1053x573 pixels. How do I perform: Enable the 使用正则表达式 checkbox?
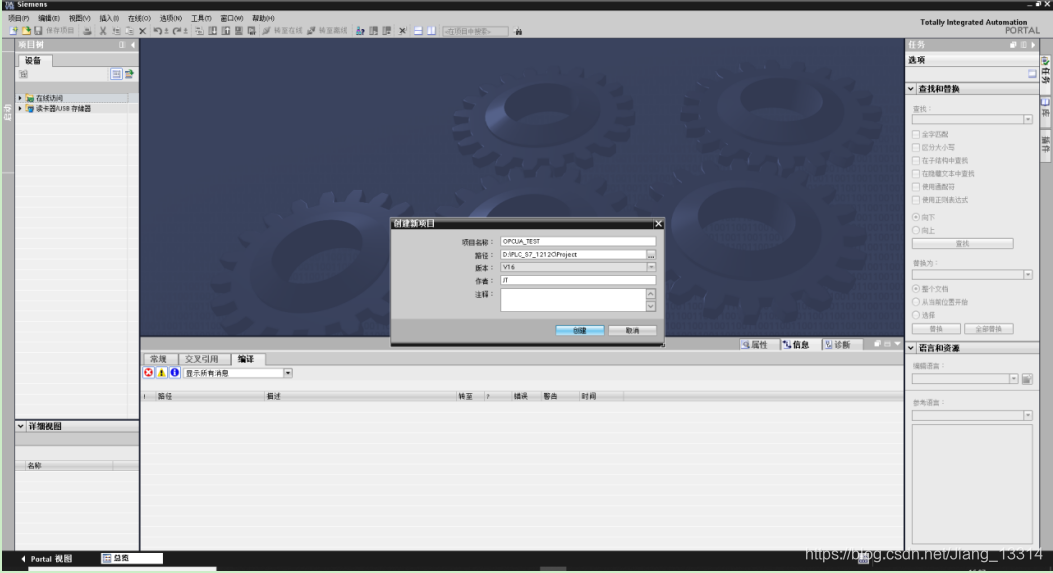click(x=916, y=200)
